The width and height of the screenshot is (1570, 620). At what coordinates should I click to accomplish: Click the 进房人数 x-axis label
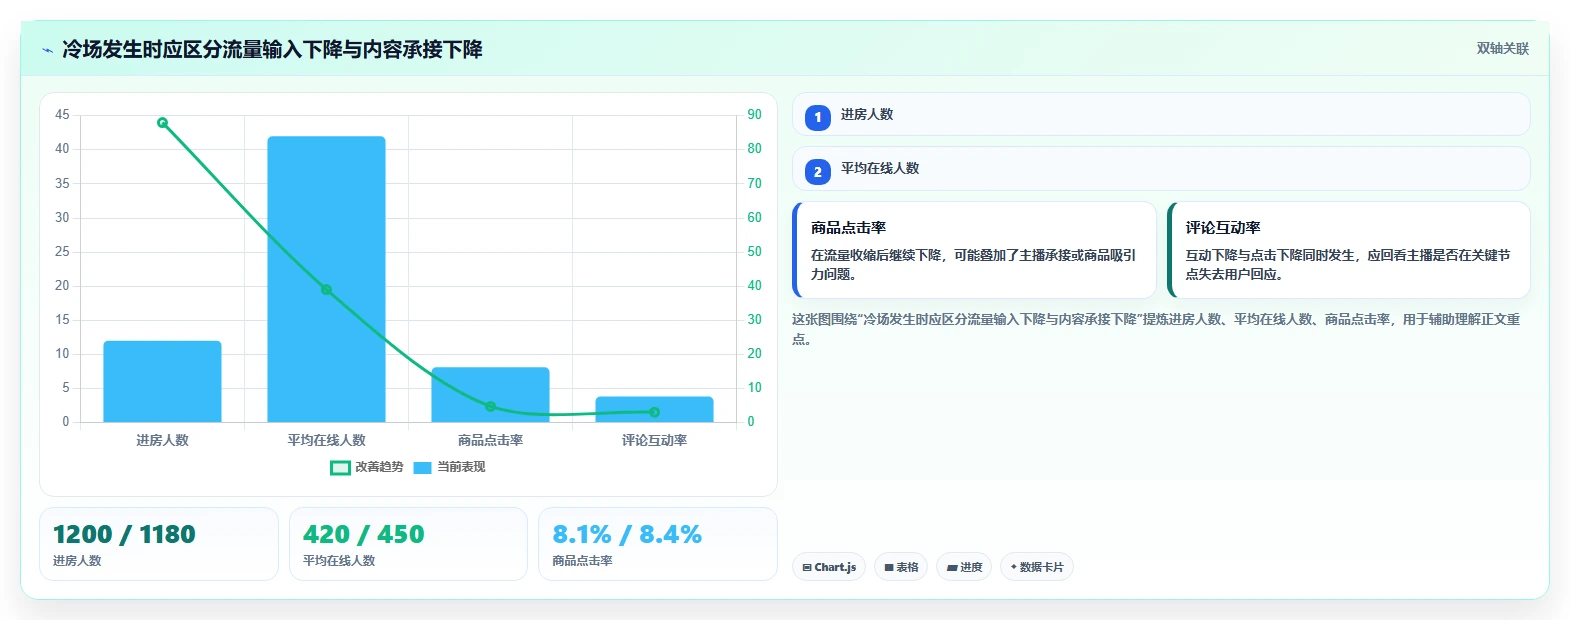click(162, 440)
